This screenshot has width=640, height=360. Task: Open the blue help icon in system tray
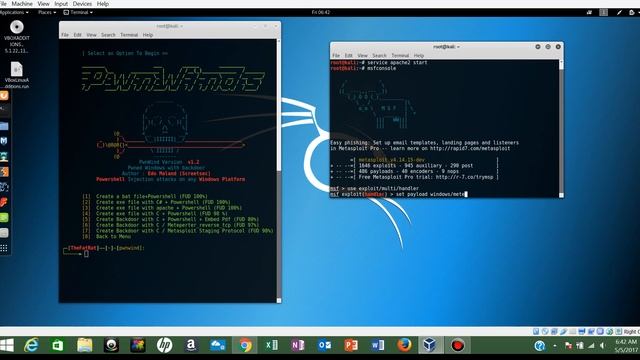tap(540, 346)
